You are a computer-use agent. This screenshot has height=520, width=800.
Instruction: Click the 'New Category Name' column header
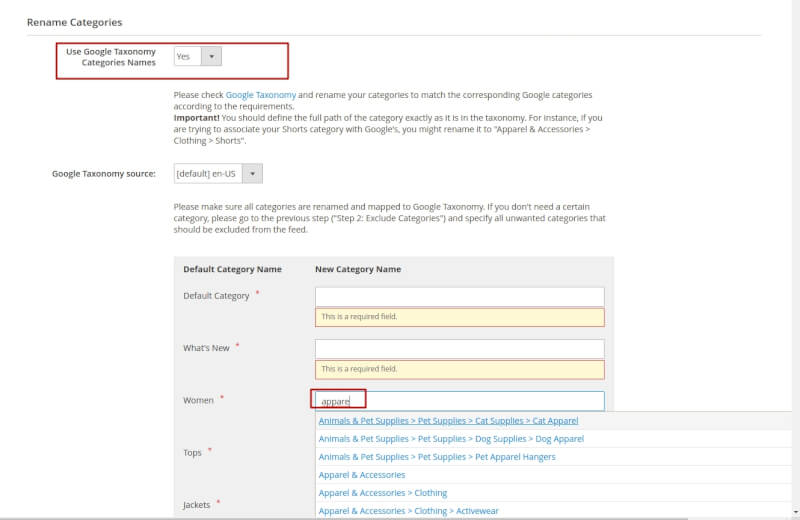[357, 269]
